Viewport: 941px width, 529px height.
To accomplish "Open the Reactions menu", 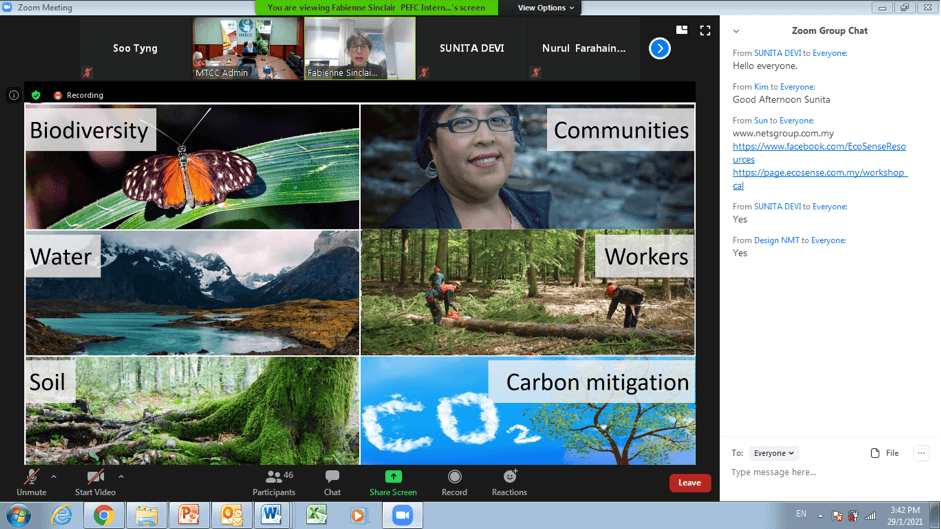I will (509, 482).
